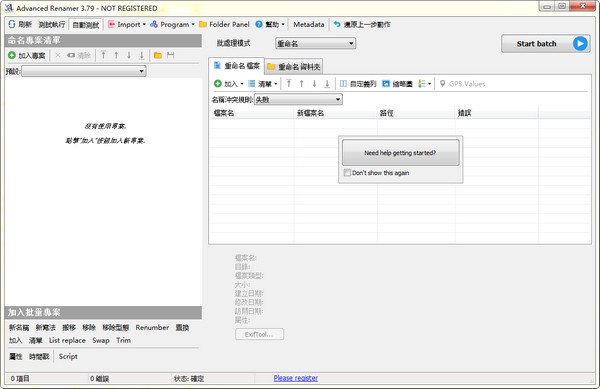Add the move batch method

coord(69,328)
